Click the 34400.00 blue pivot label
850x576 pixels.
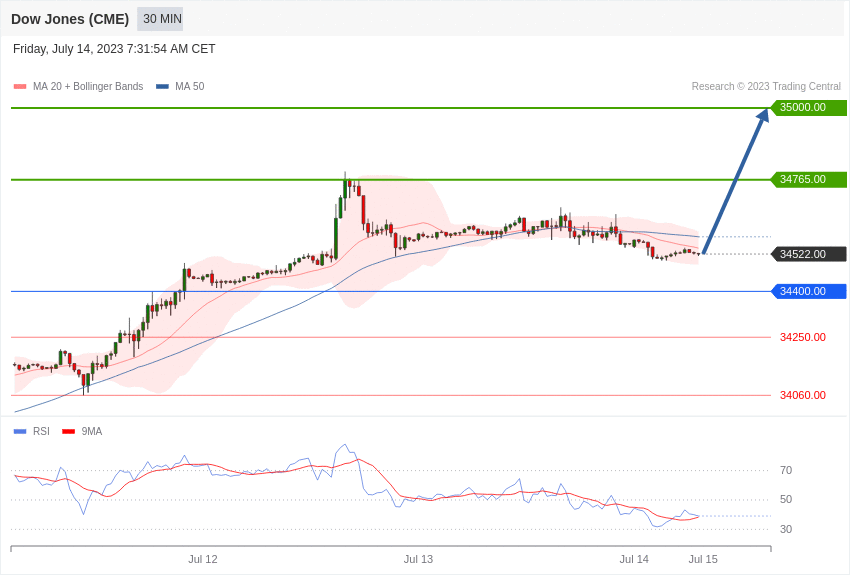click(x=808, y=292)
